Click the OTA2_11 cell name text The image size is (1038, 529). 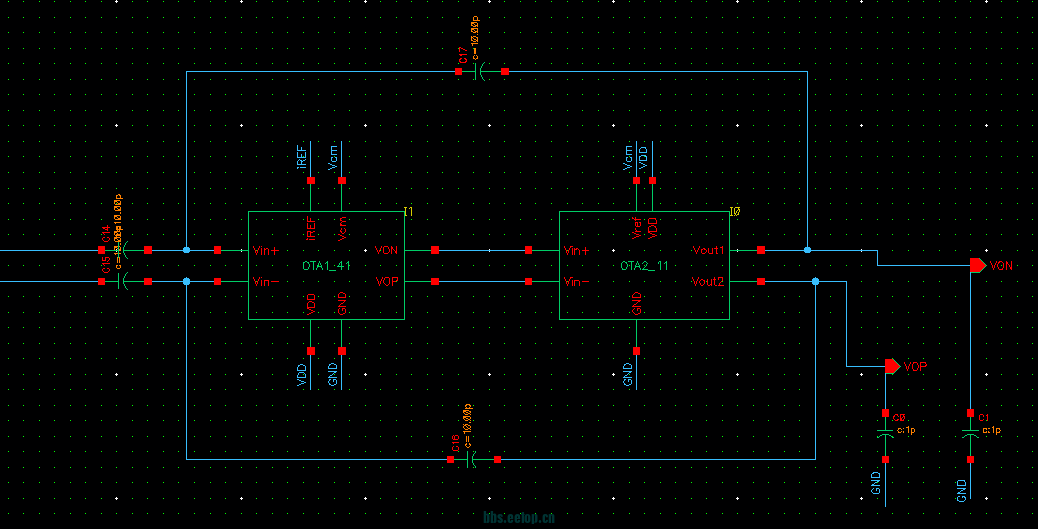[x=644, y=266]
